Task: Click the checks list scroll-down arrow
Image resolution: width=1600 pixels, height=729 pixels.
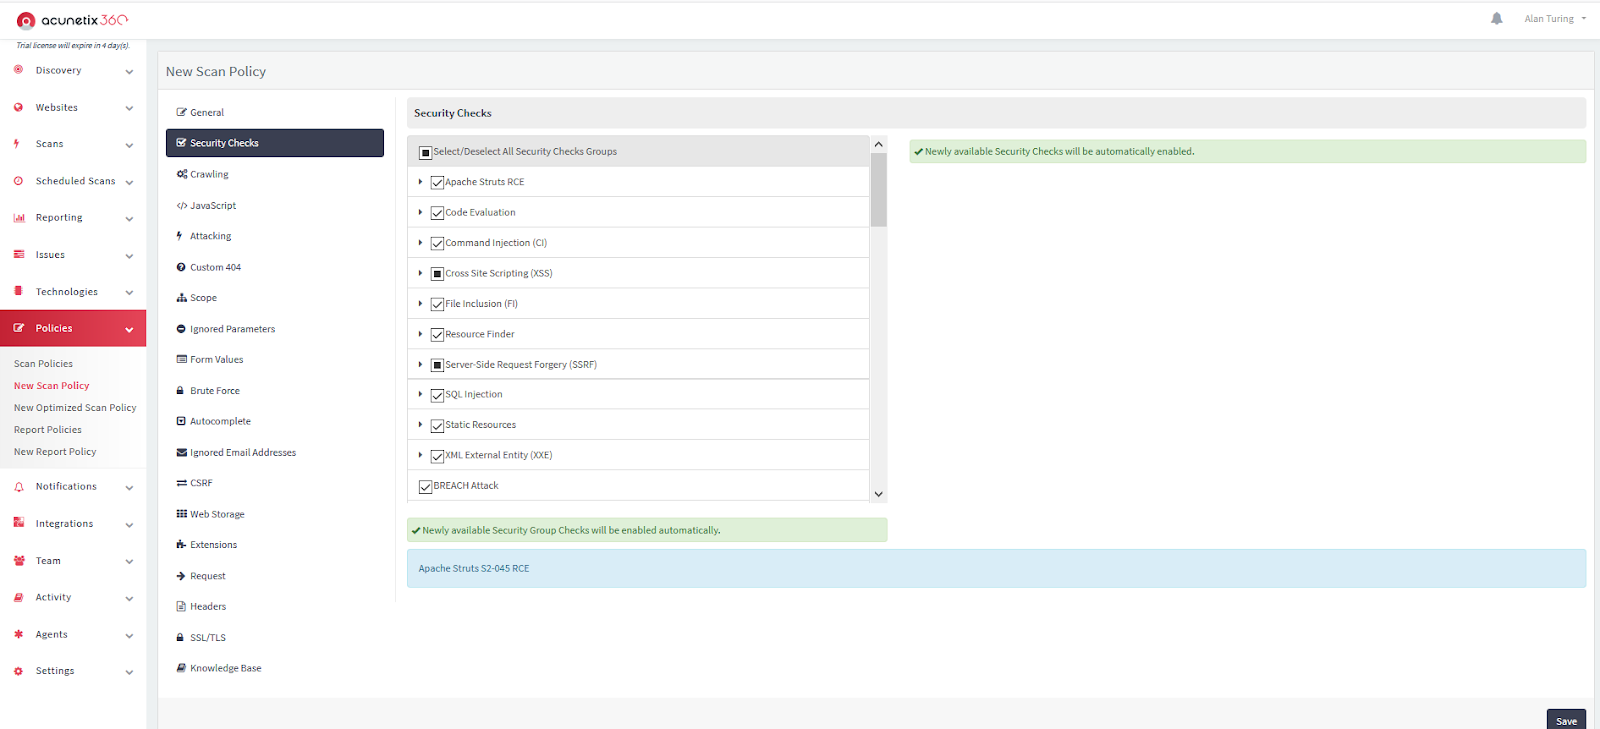Action: [879, 494]
